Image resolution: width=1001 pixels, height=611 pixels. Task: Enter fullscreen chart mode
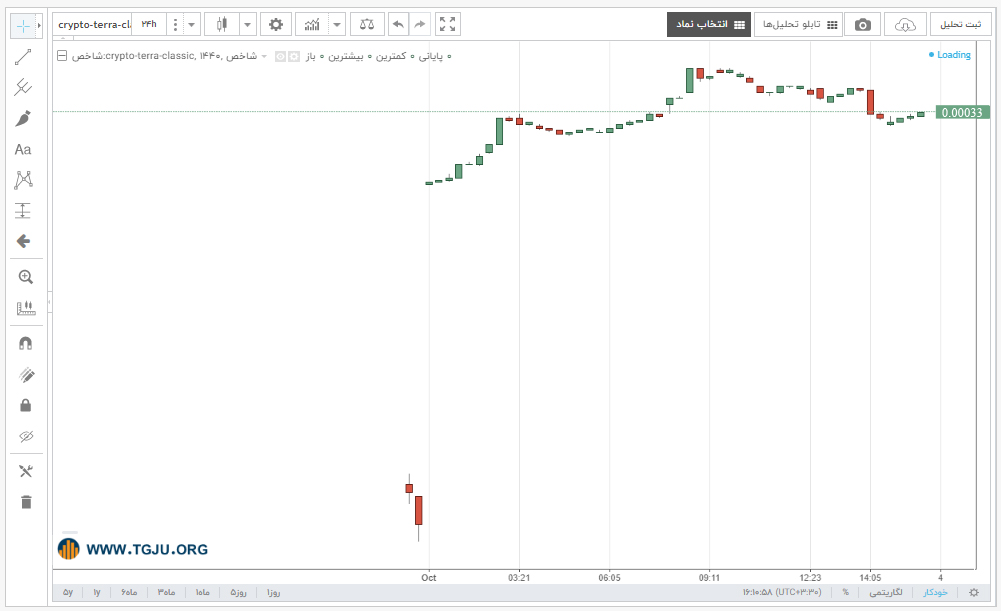tap(448, 25)
